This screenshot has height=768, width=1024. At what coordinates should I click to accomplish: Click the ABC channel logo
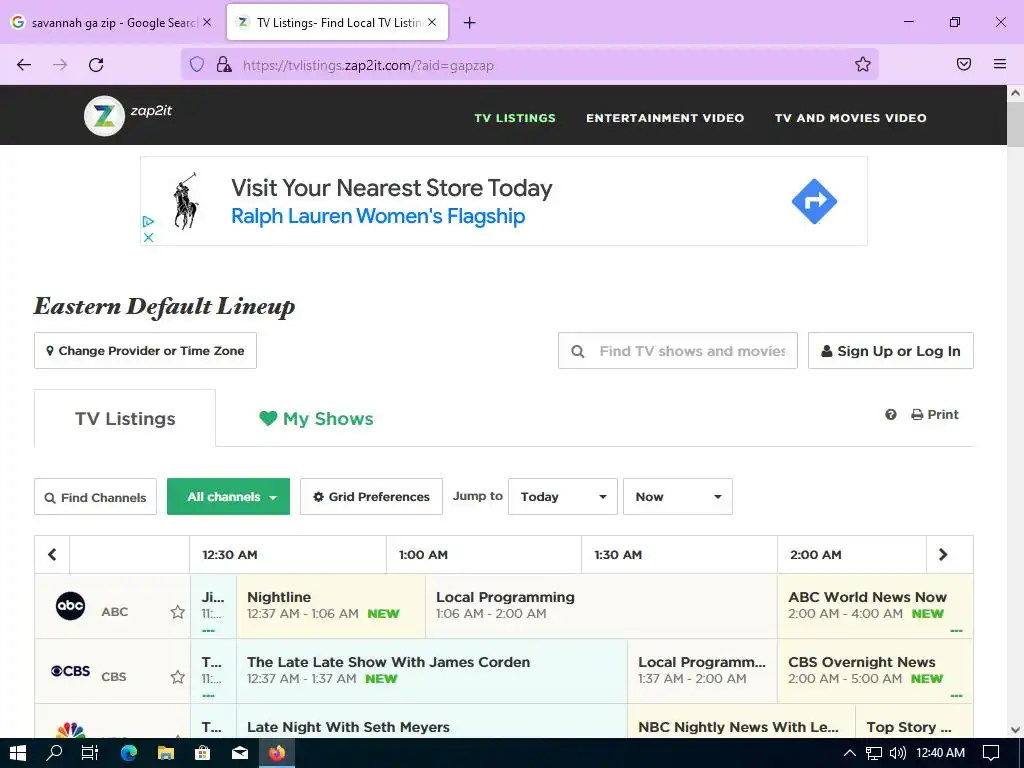71,606
